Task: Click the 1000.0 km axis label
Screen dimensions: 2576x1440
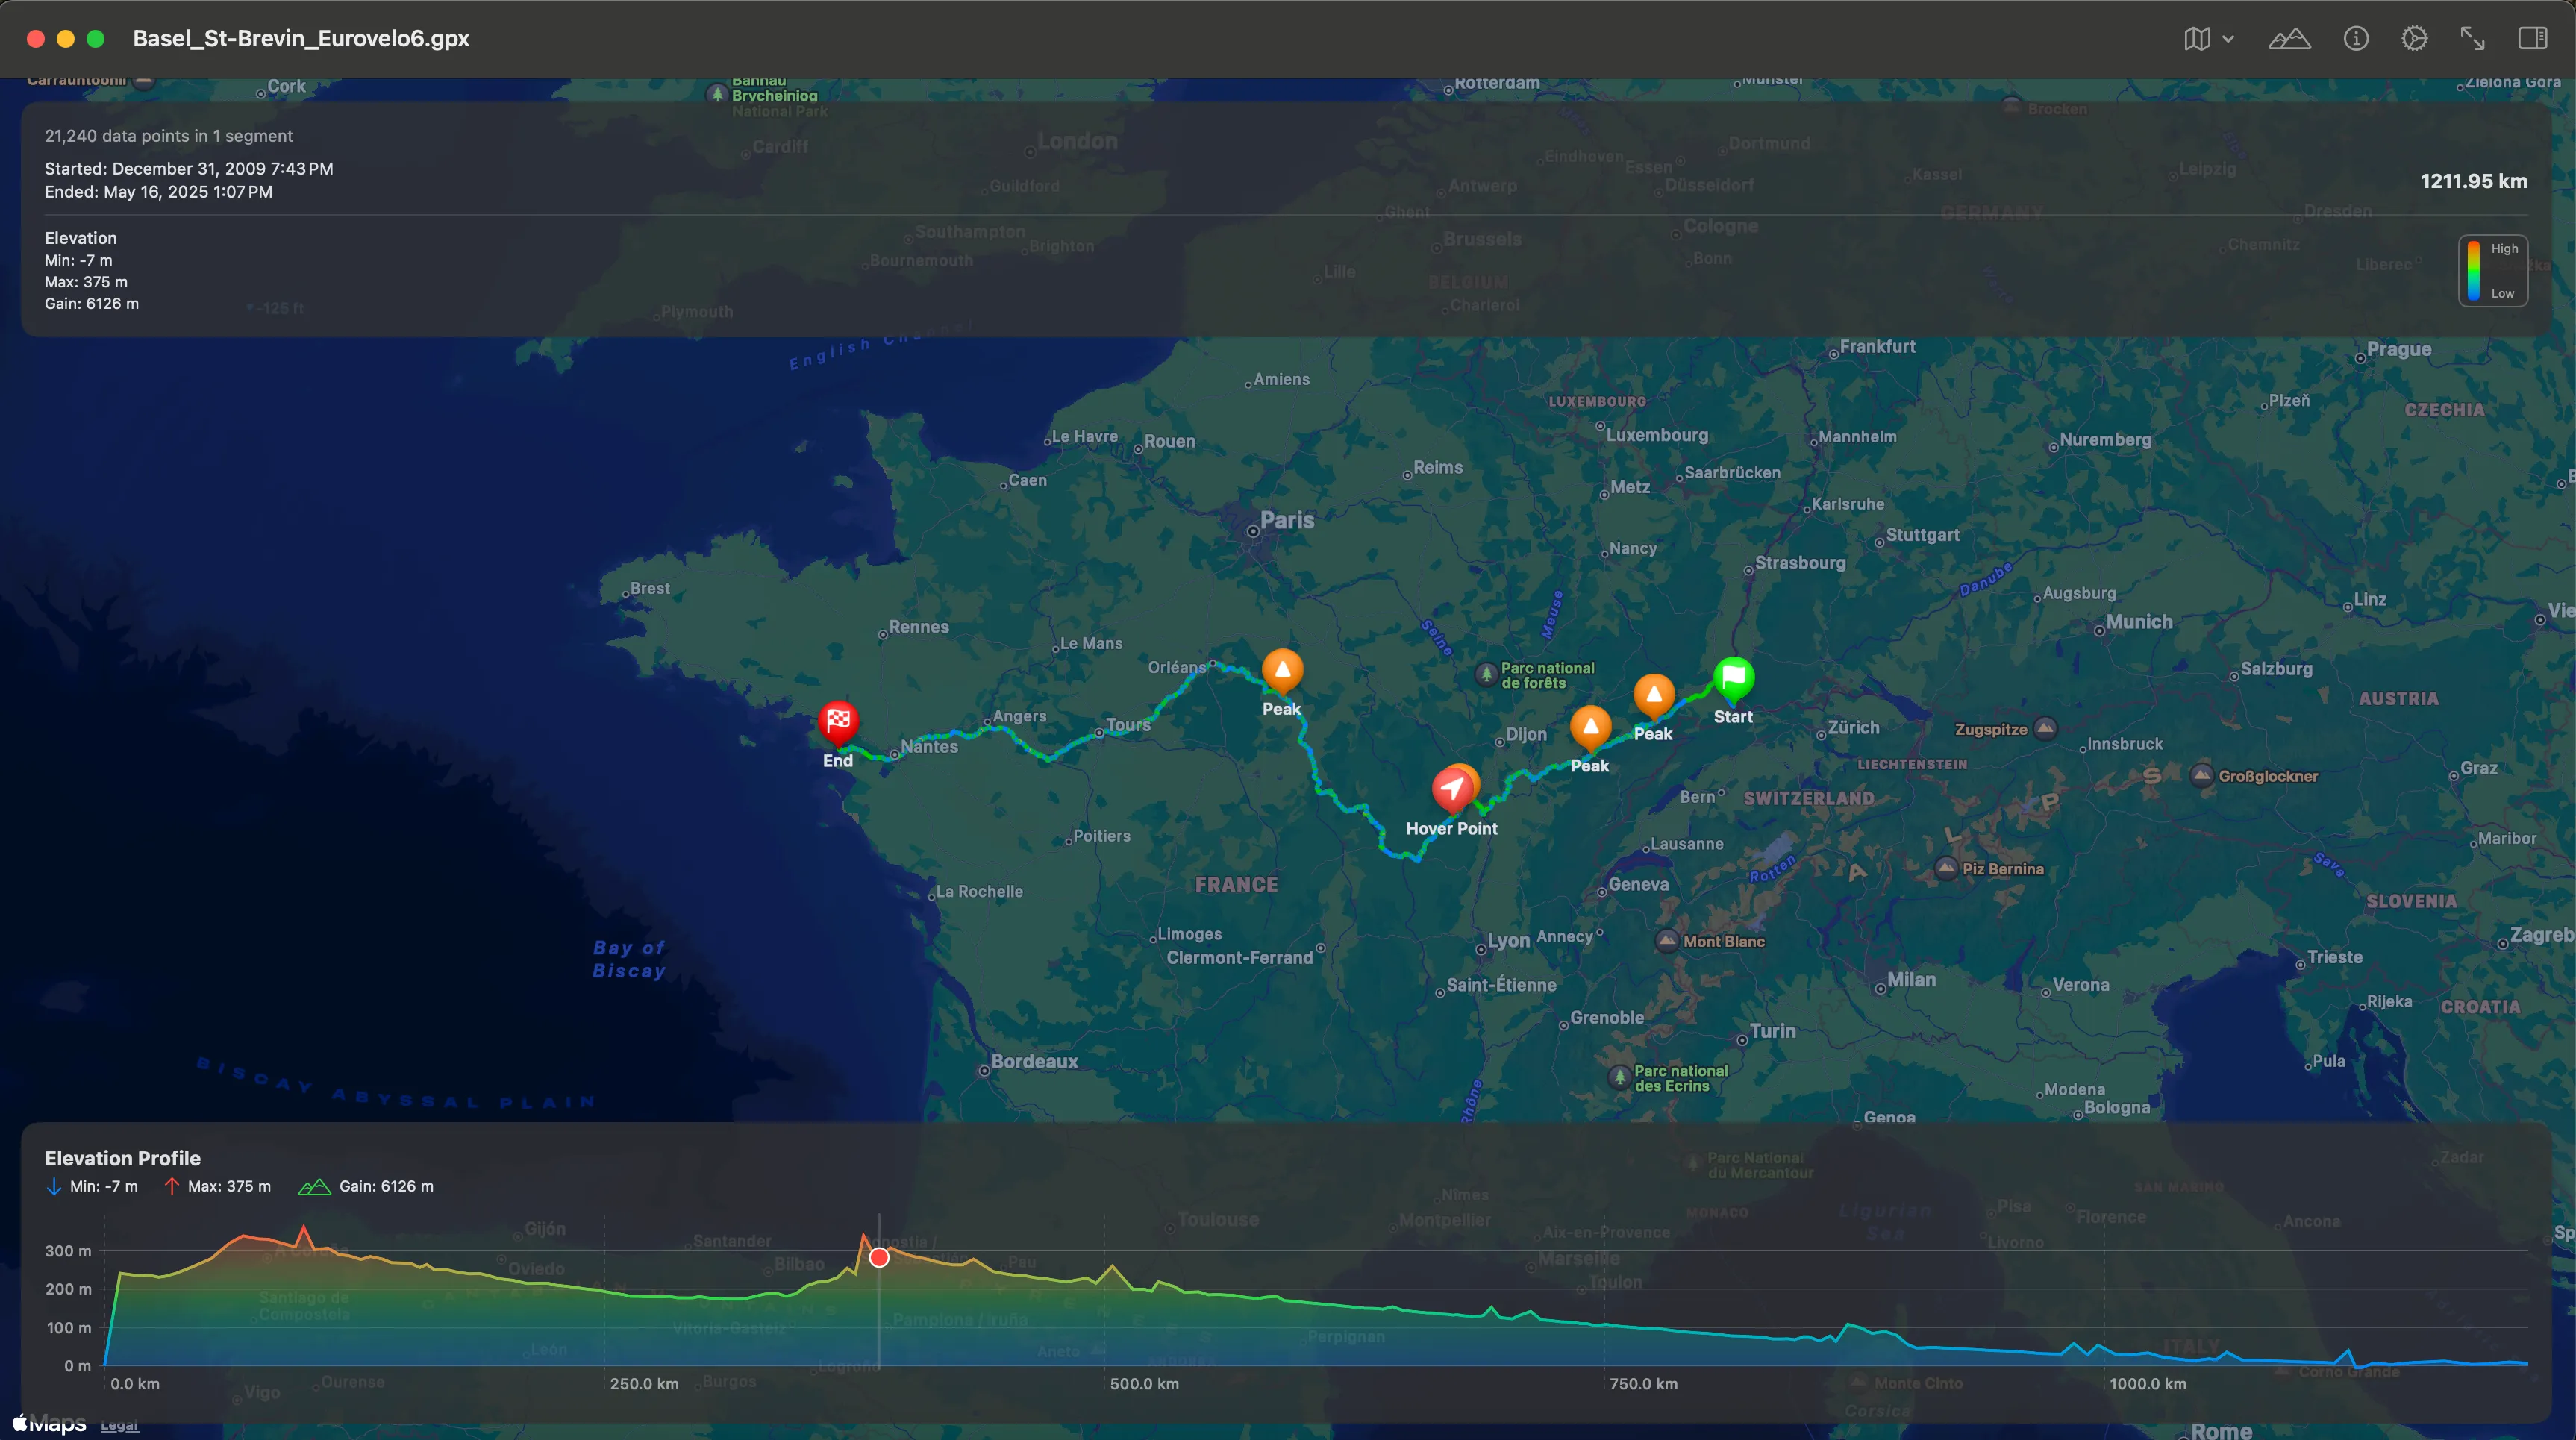Action: (2148, 1384)
